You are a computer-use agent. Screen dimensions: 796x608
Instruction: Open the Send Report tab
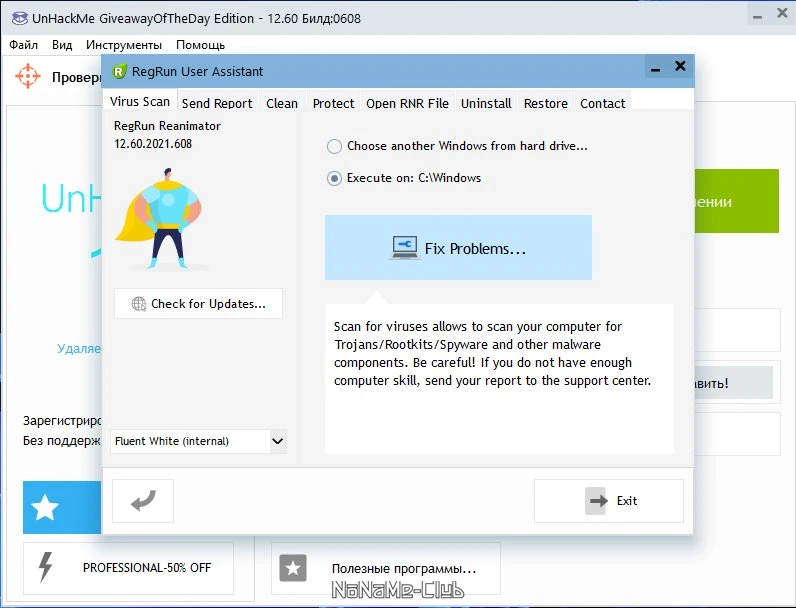tap(217, 103)
